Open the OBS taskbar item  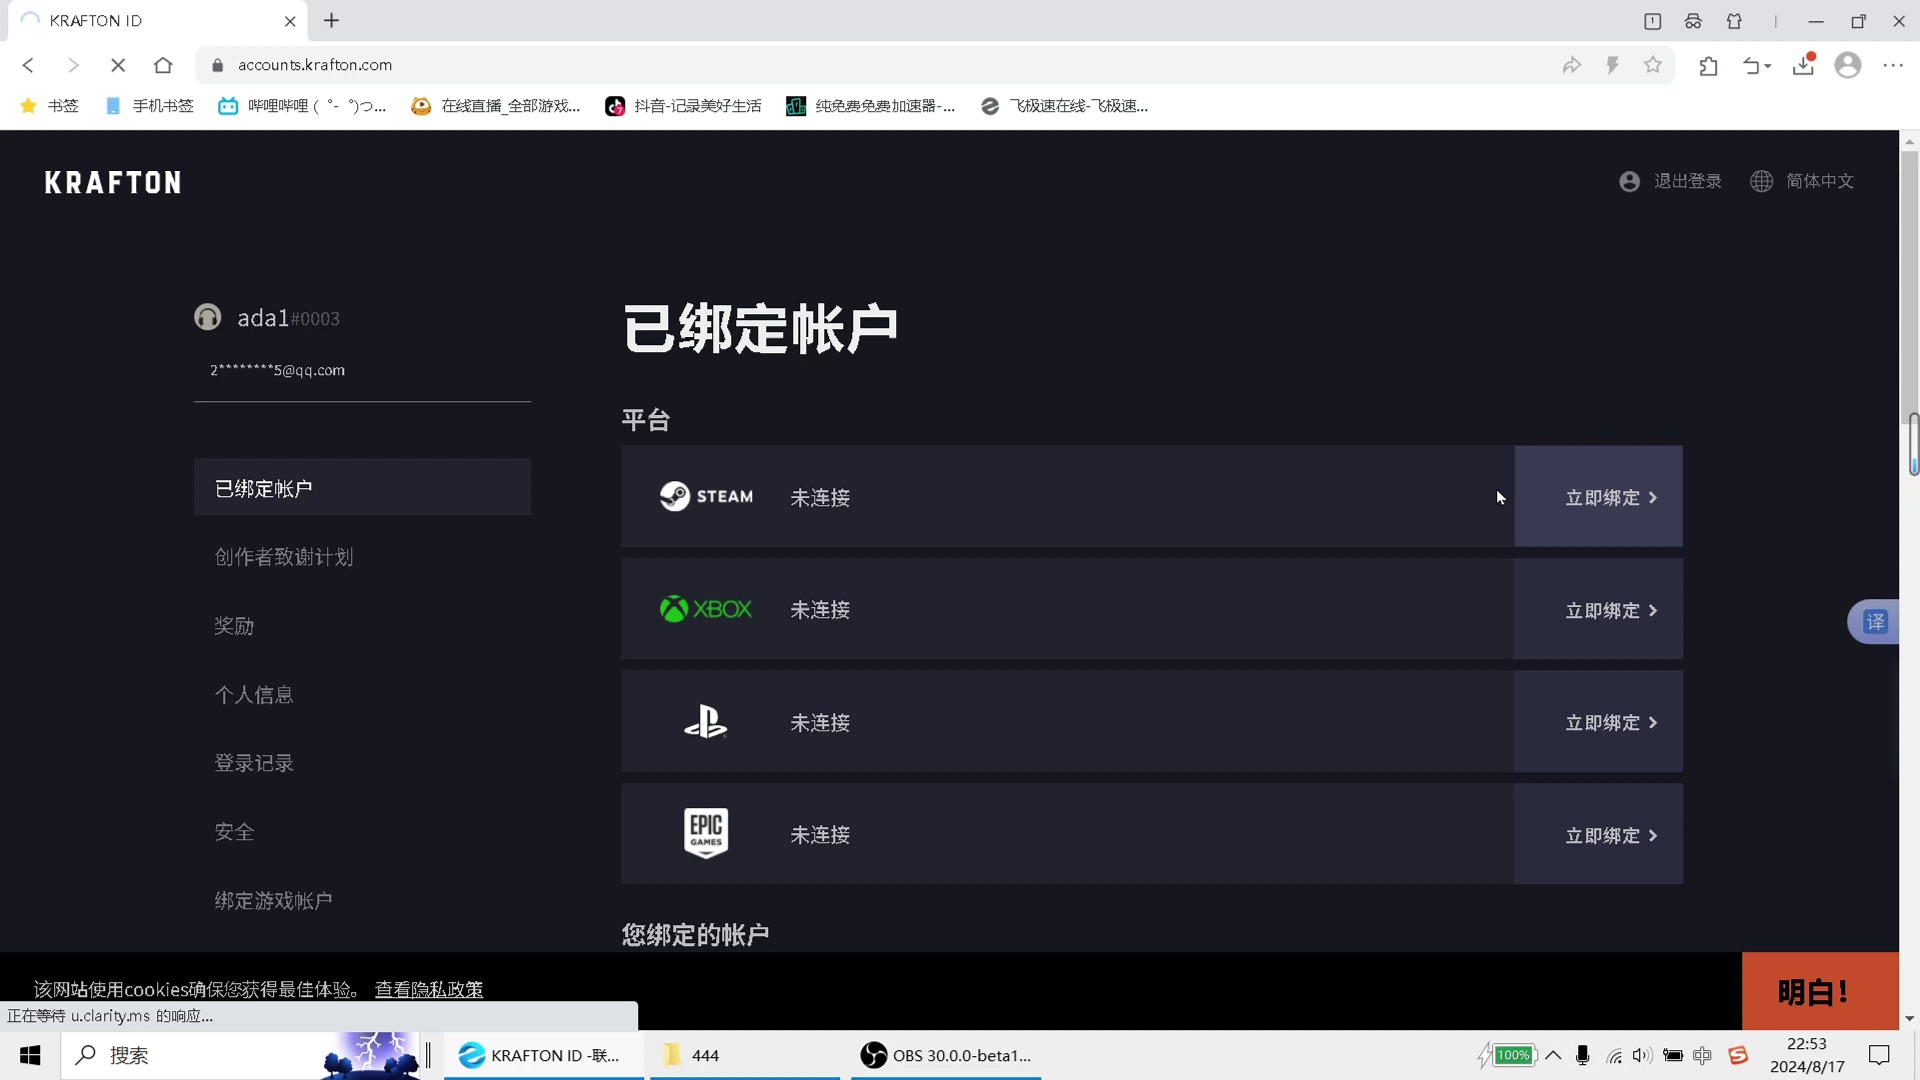[946, 1055]
